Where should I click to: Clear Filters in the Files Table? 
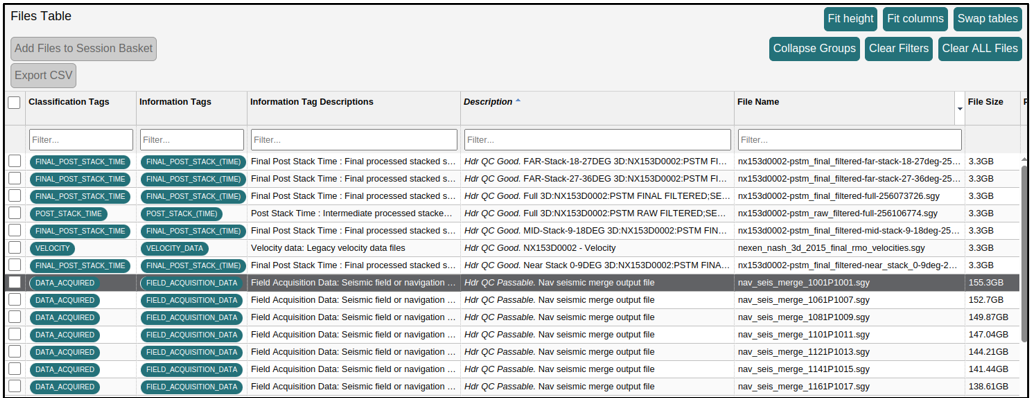[x=899, y=49]
